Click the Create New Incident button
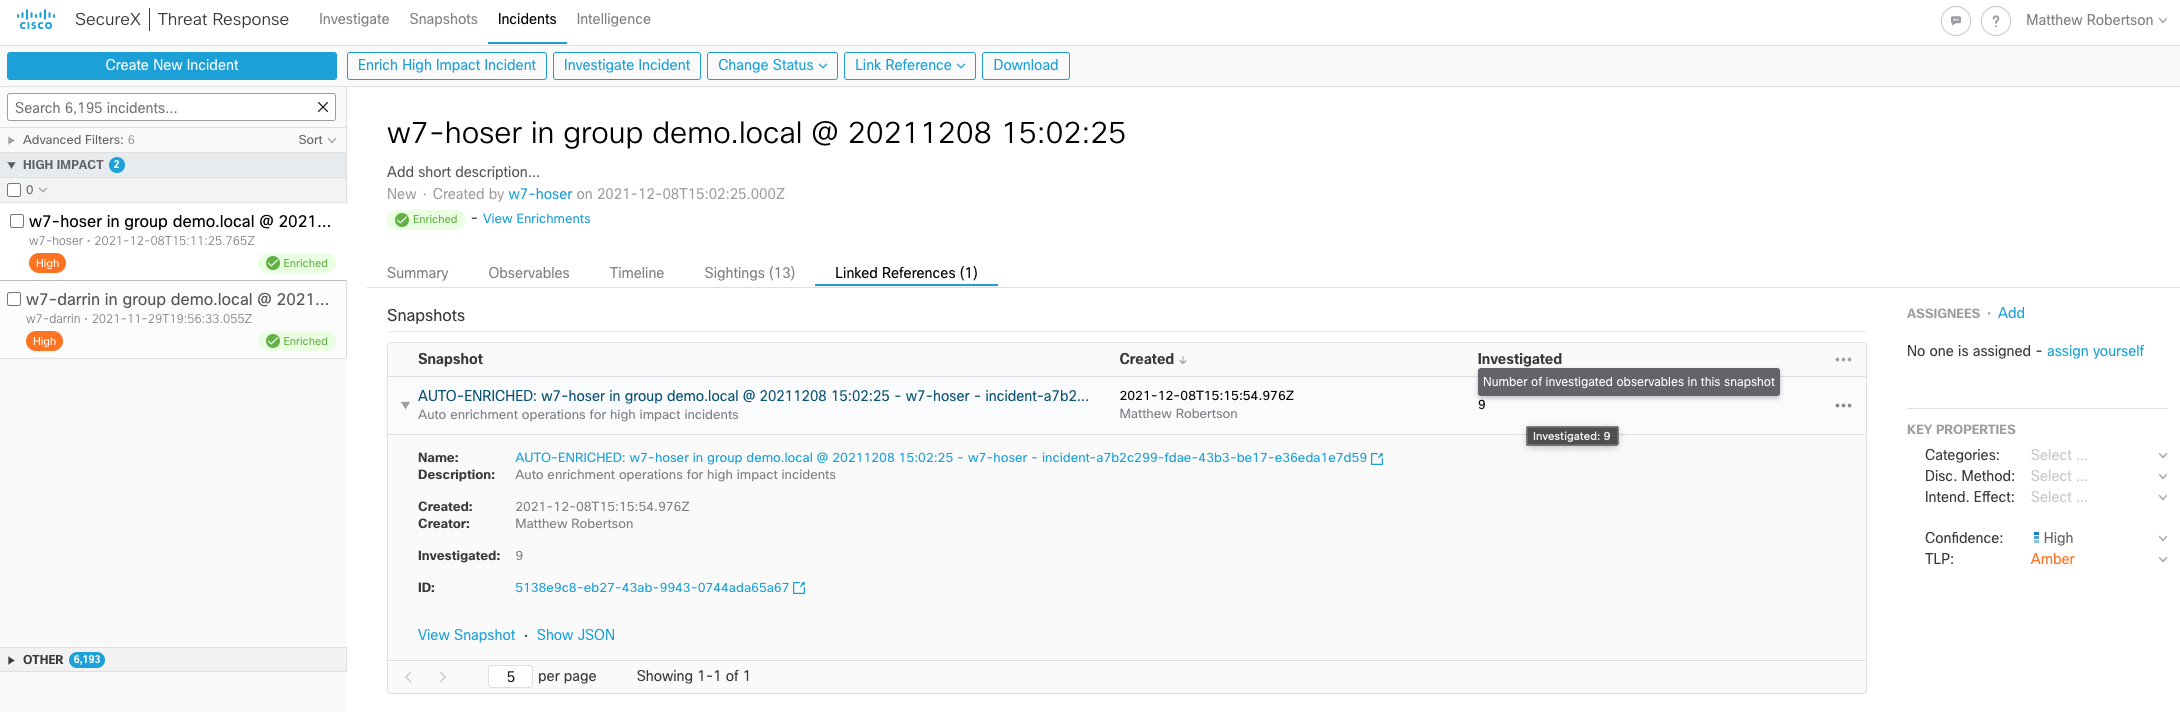This screenshot has width=2180, height=712. [172, 65]
